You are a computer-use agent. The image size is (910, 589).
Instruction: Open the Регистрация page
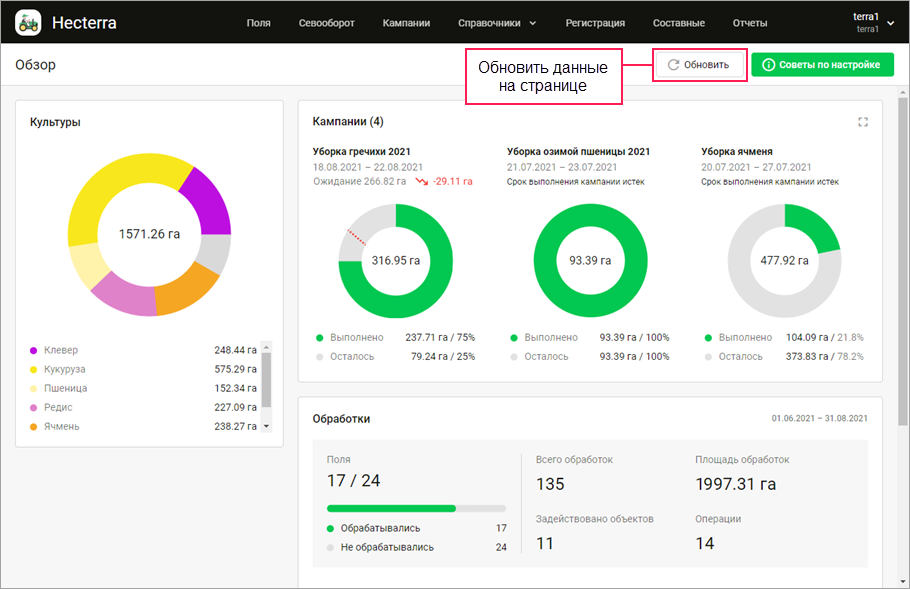595,23
